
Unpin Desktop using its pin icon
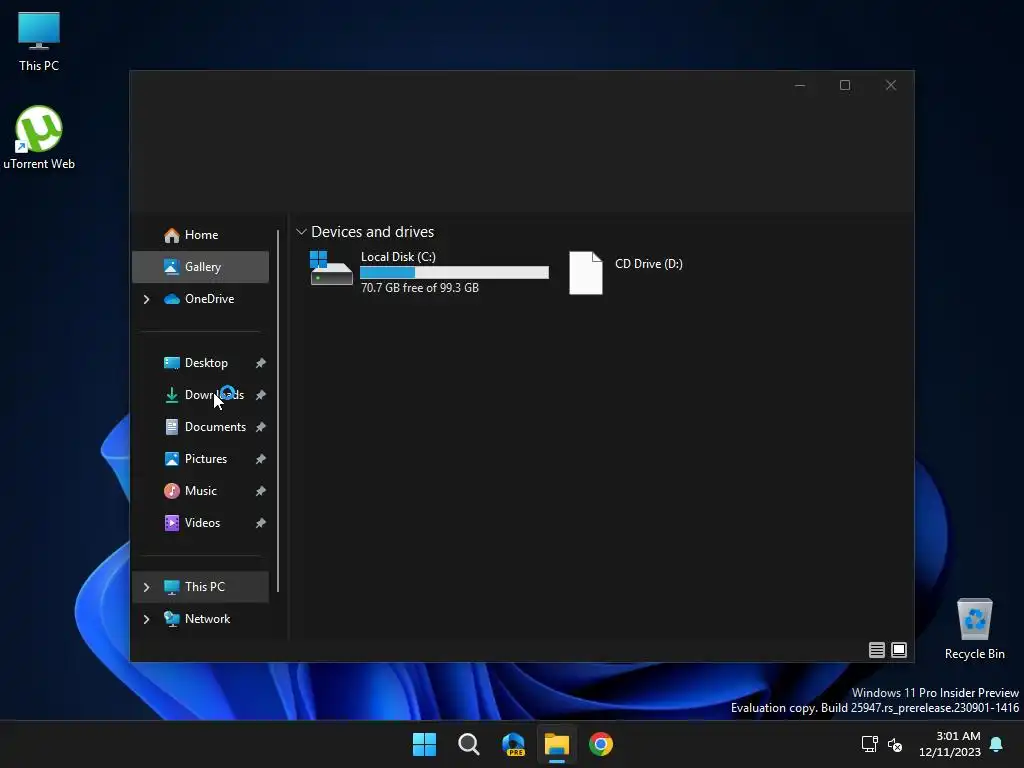point(261,362)
